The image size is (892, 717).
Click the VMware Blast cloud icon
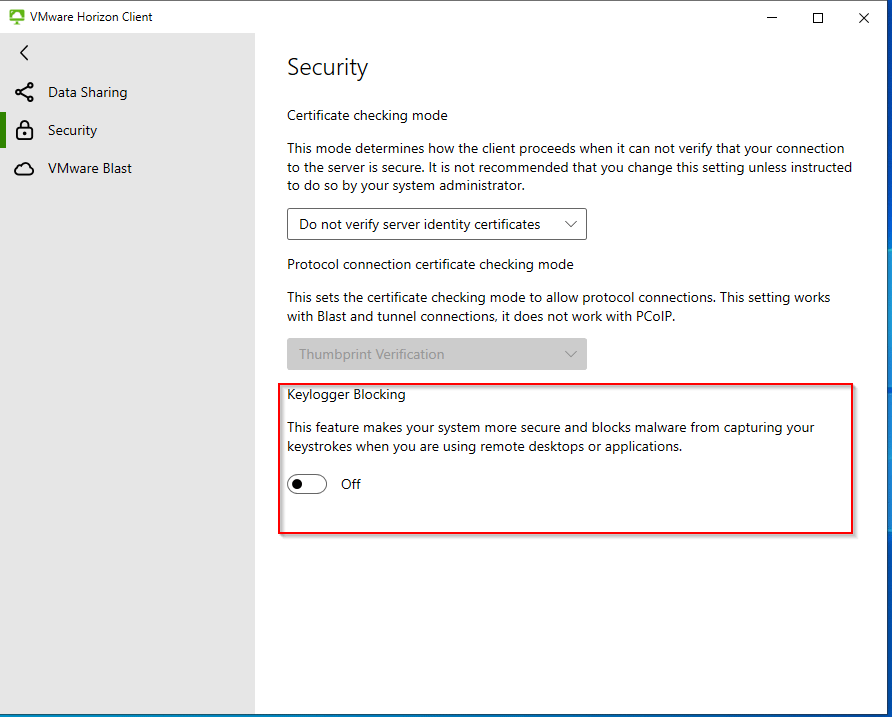[x=24, y=169]
